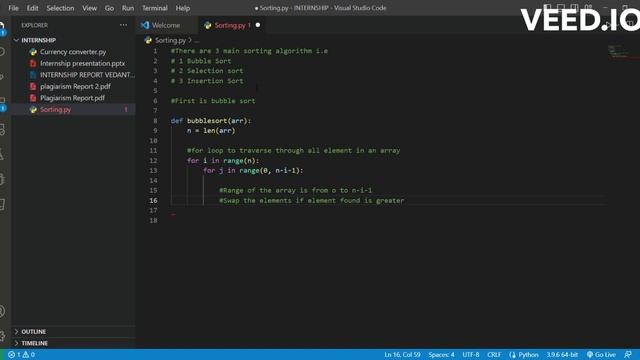The height and width of the screenshot is (360, 640).
Task: Open Currency converter.py file
Action: click(73, 52)
